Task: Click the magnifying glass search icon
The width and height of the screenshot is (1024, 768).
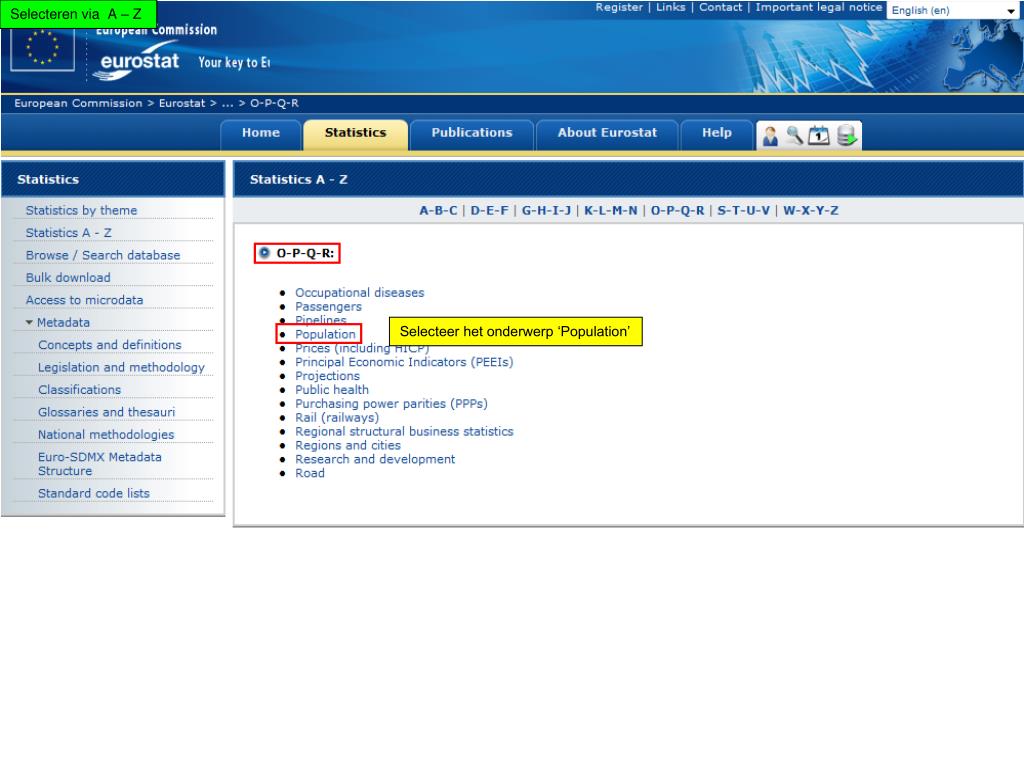Action: click(x=795, y=136)
